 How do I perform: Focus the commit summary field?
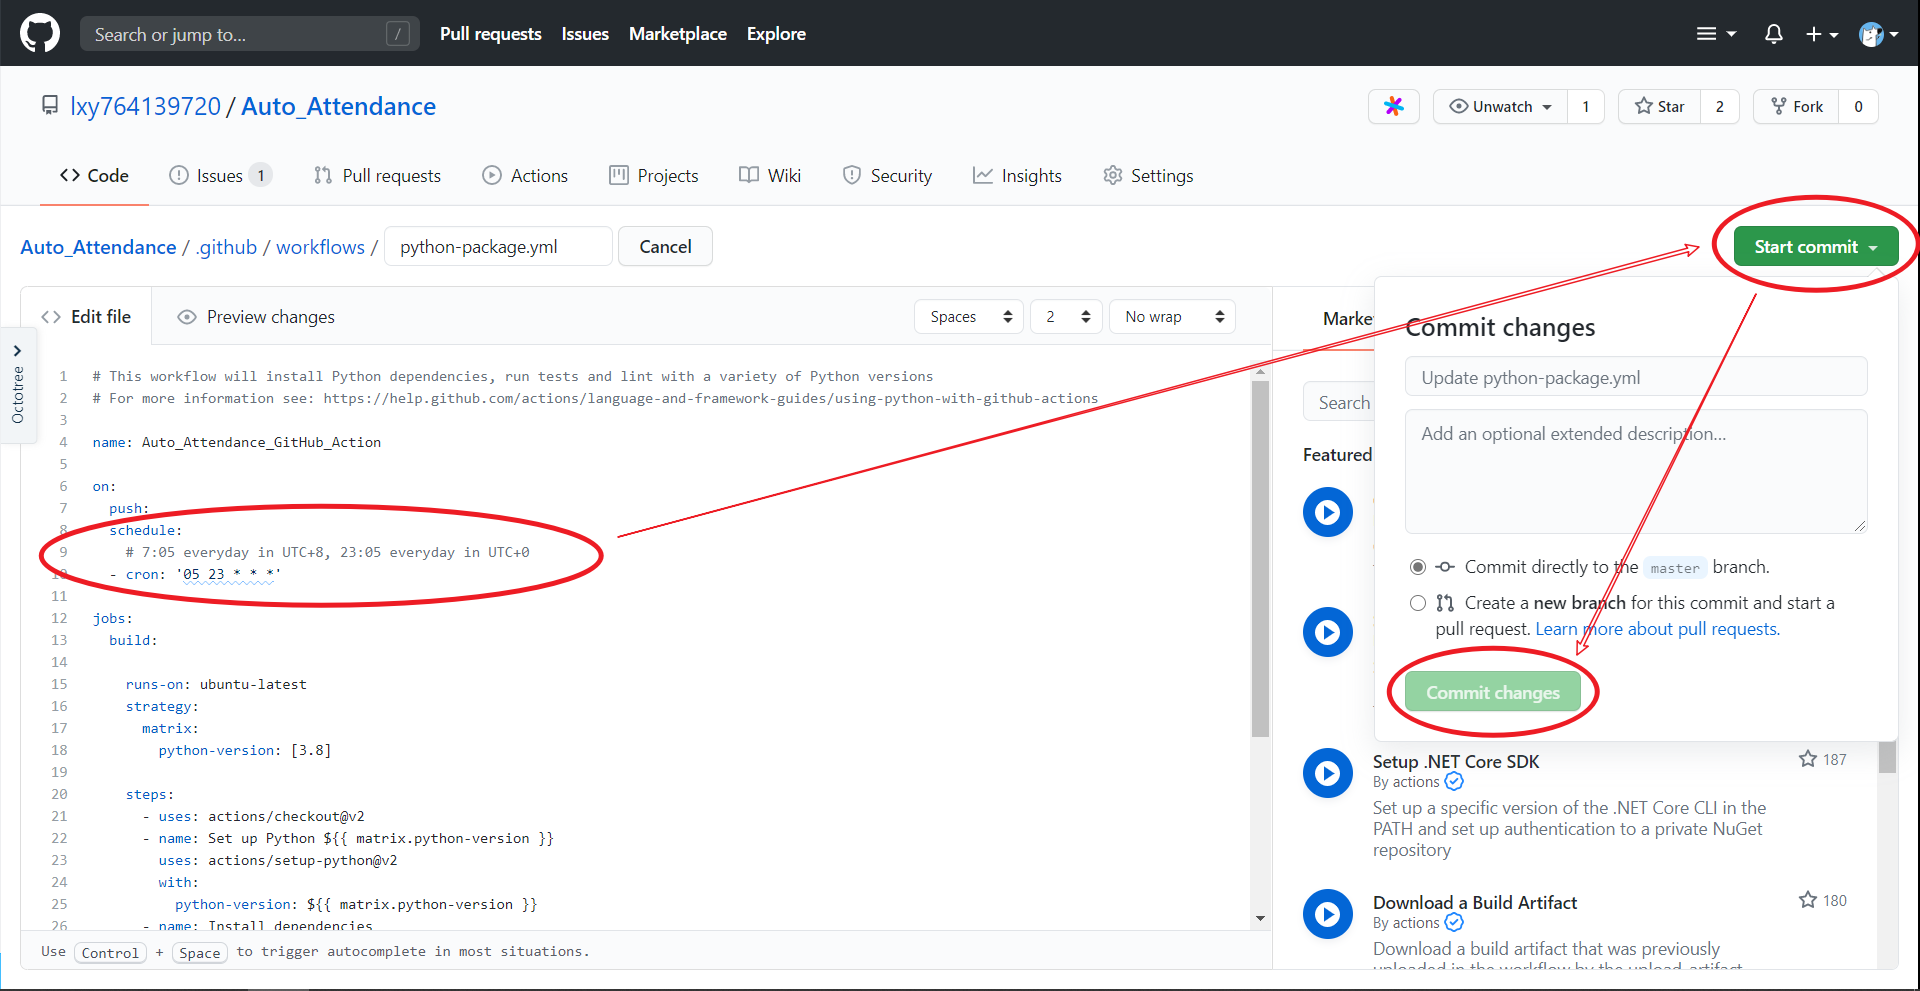tap(1636, 377)
